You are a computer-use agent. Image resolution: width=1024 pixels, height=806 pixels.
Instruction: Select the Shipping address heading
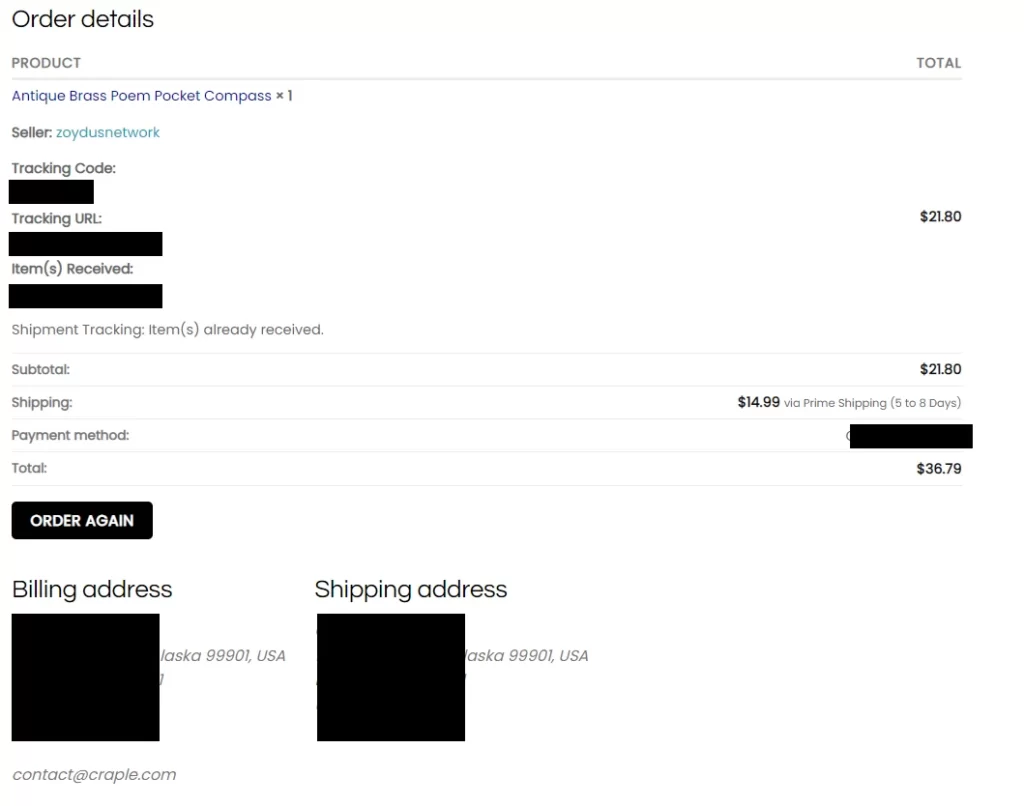411,589
